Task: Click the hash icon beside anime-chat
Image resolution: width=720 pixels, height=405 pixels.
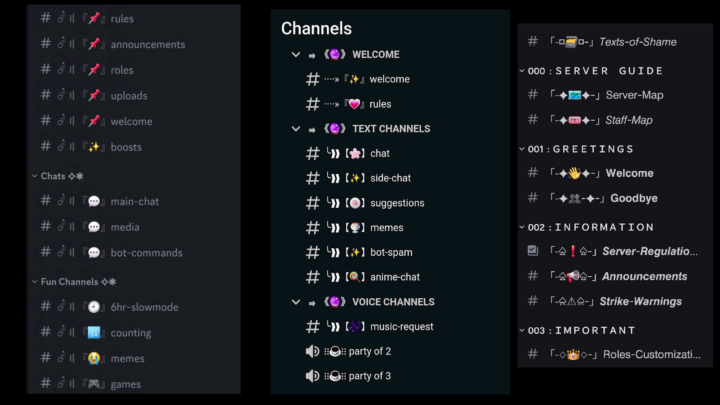Action: [x=312, y=277]
